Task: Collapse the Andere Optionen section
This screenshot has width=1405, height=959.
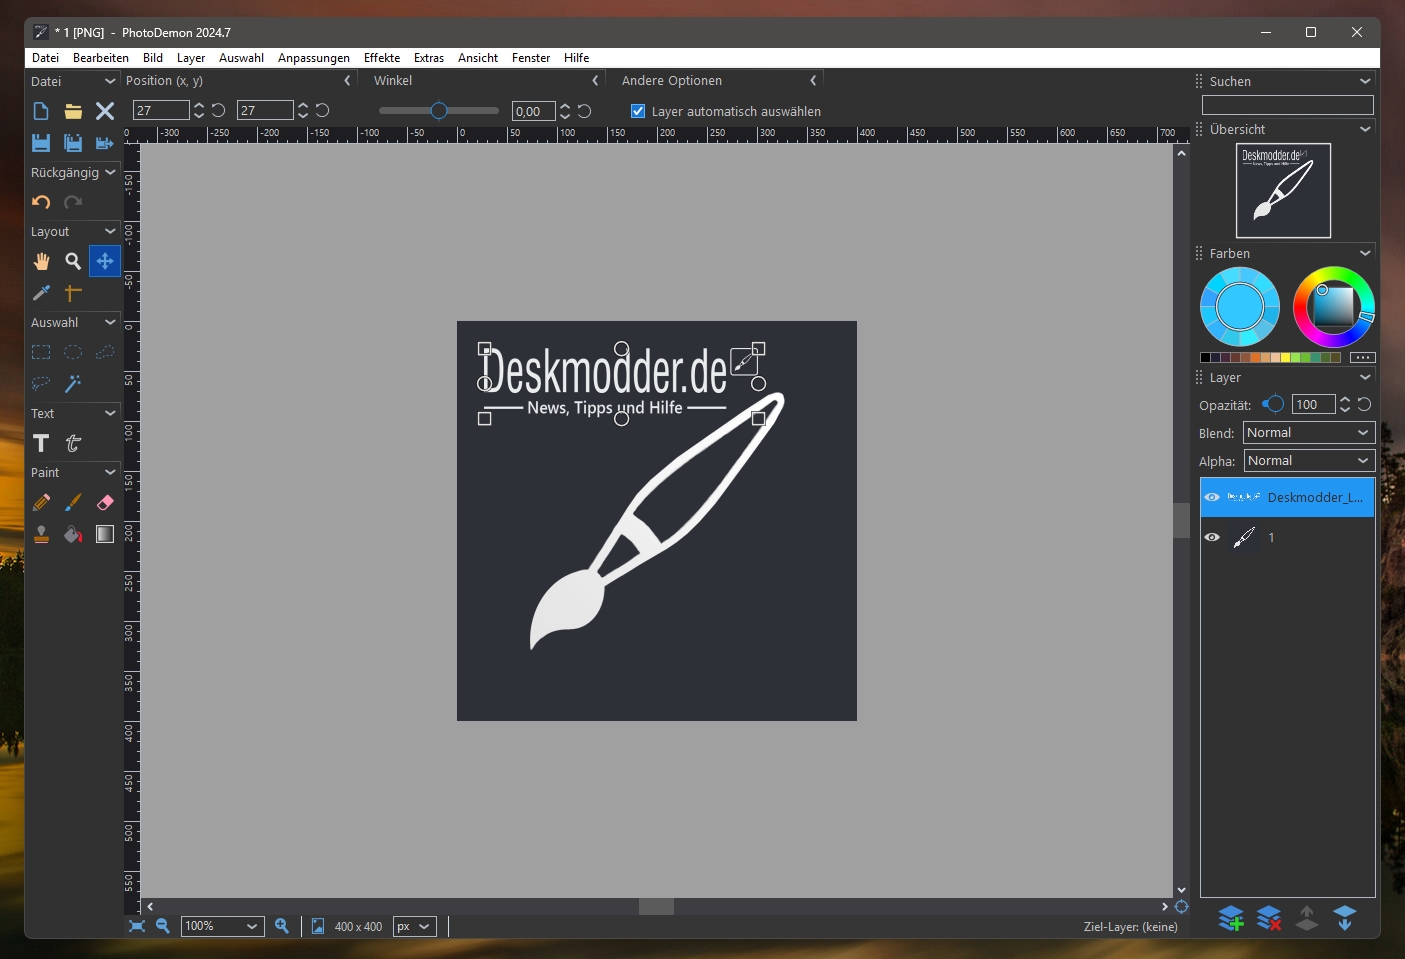Action: (x=813, y=80)
